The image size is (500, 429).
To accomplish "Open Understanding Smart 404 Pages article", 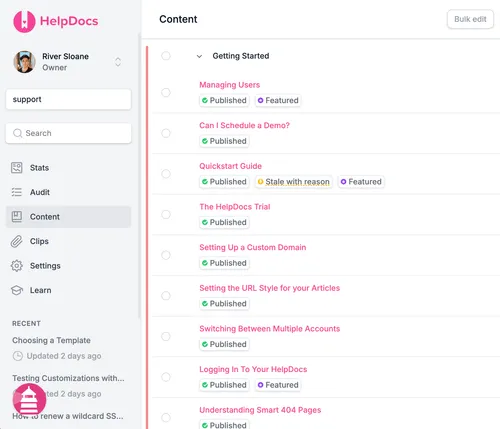I will pos(260,410).
